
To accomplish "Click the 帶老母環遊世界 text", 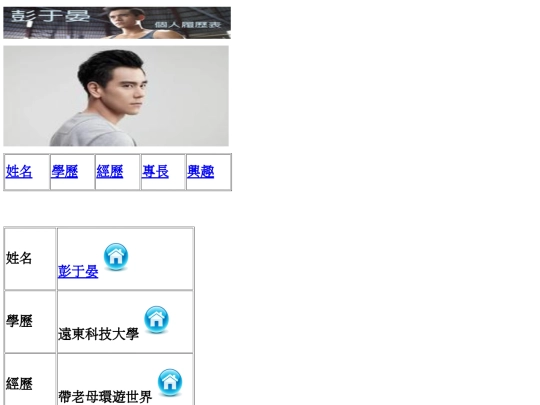I will [x=105, y=397].
